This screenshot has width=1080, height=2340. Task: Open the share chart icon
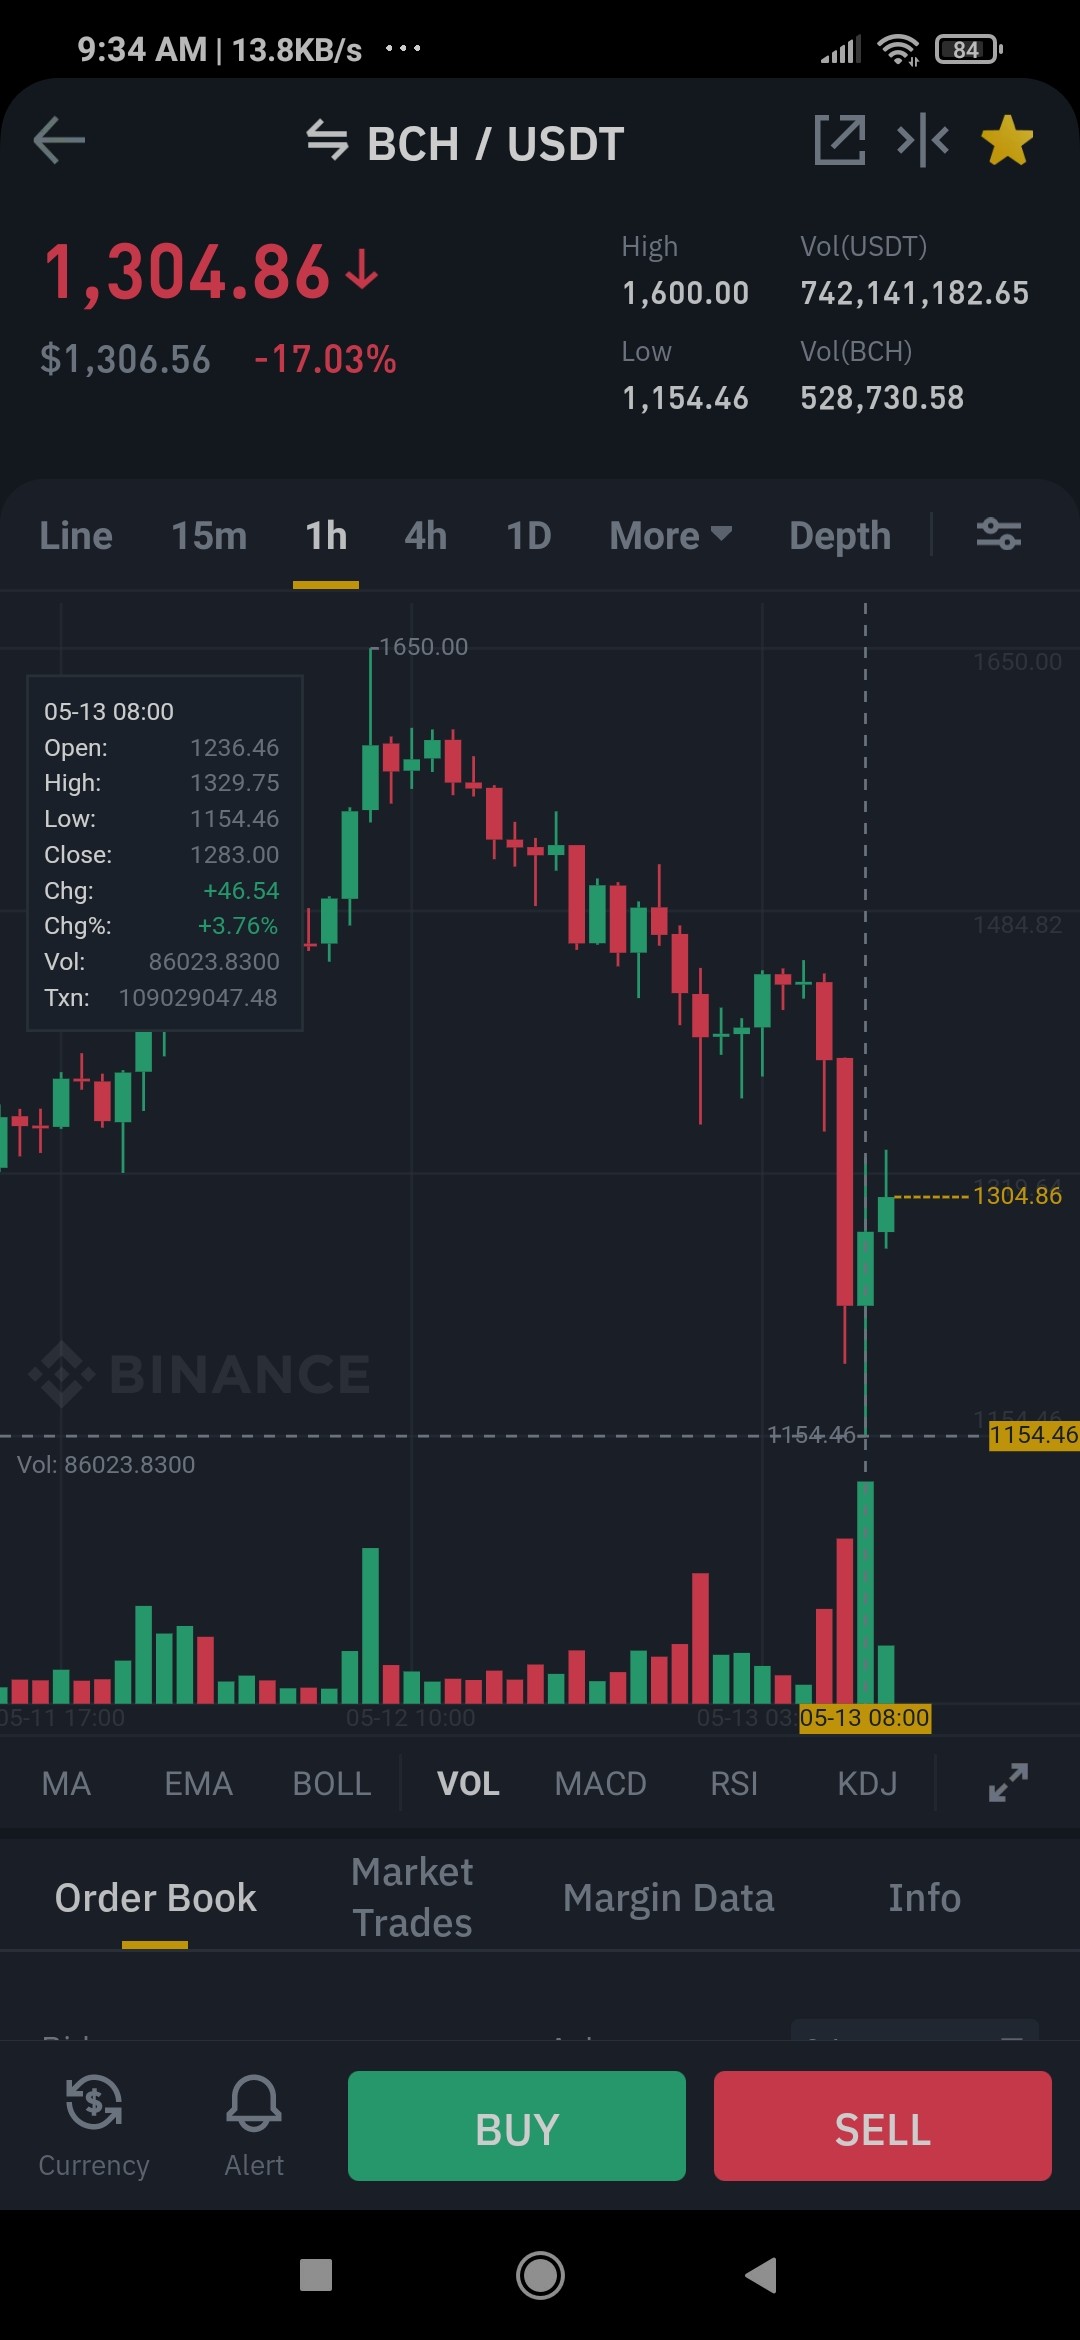pos(839,140)
